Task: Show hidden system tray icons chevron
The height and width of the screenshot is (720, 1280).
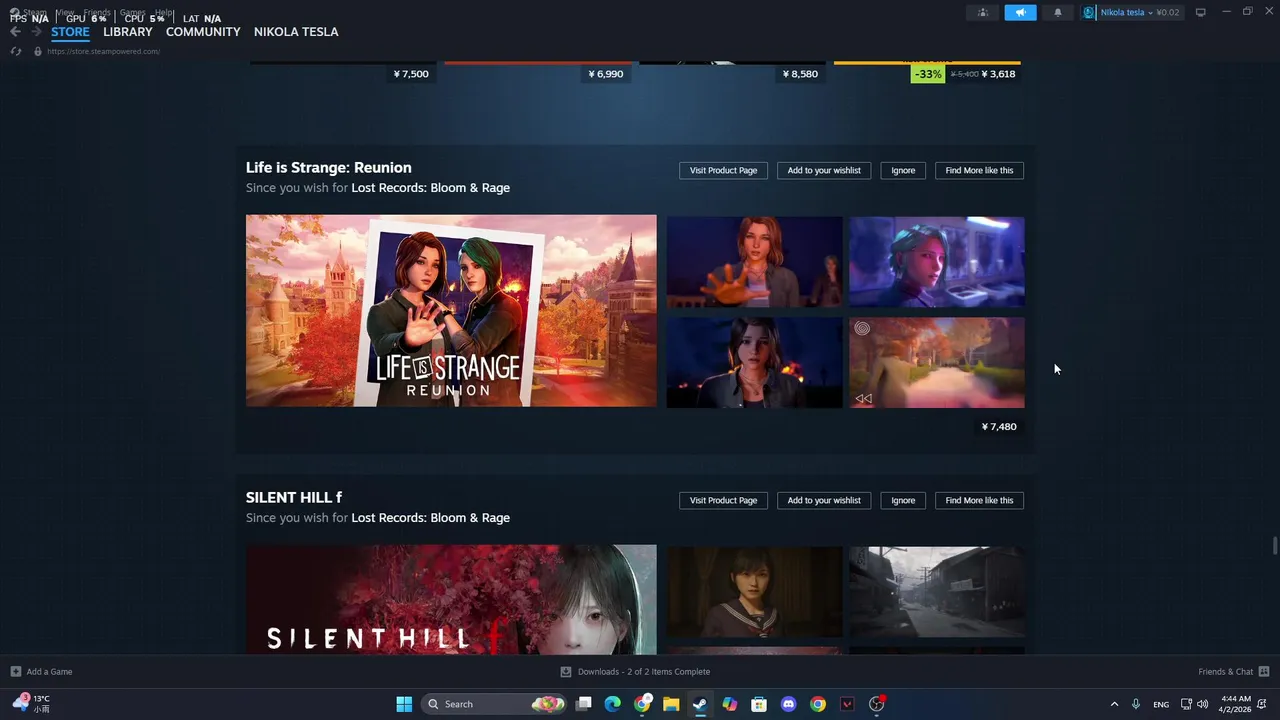Action: tap(1114, 704)
